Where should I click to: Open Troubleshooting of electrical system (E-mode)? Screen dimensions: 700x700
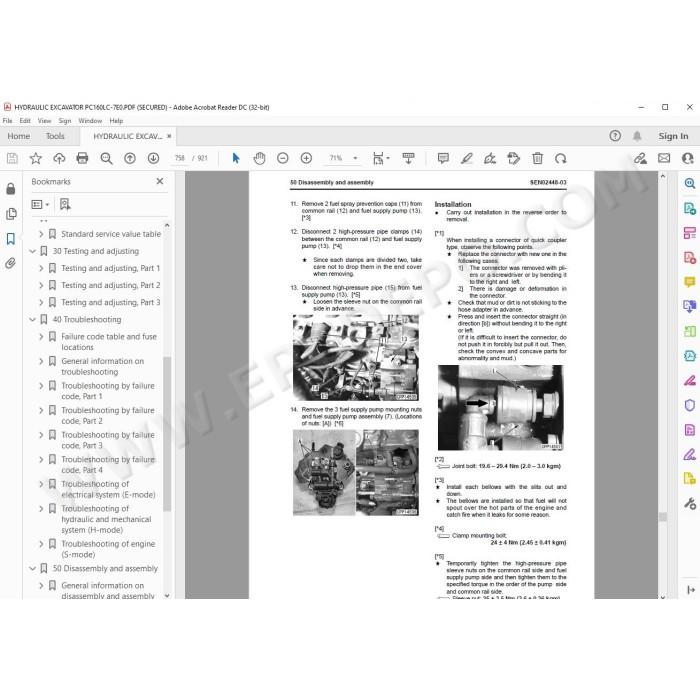[108, 489]
